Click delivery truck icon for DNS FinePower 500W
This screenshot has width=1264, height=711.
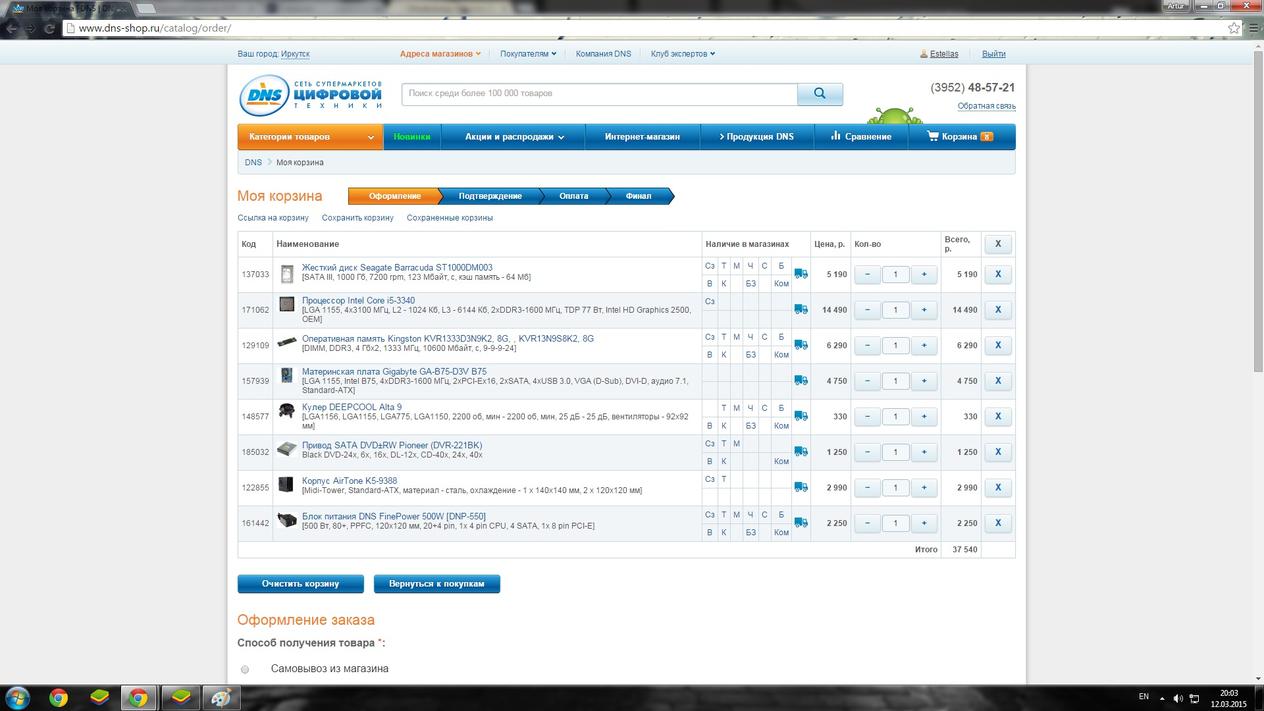801,523
